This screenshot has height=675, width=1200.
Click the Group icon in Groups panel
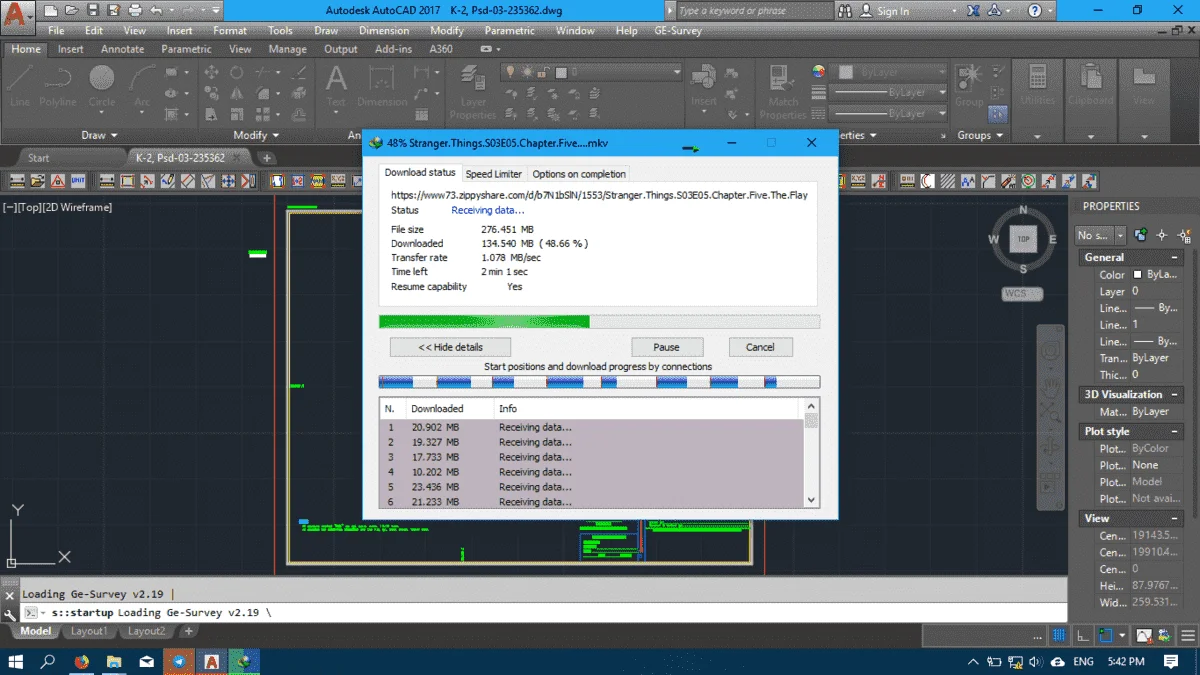pyautogui.click(x=968, y=85)
